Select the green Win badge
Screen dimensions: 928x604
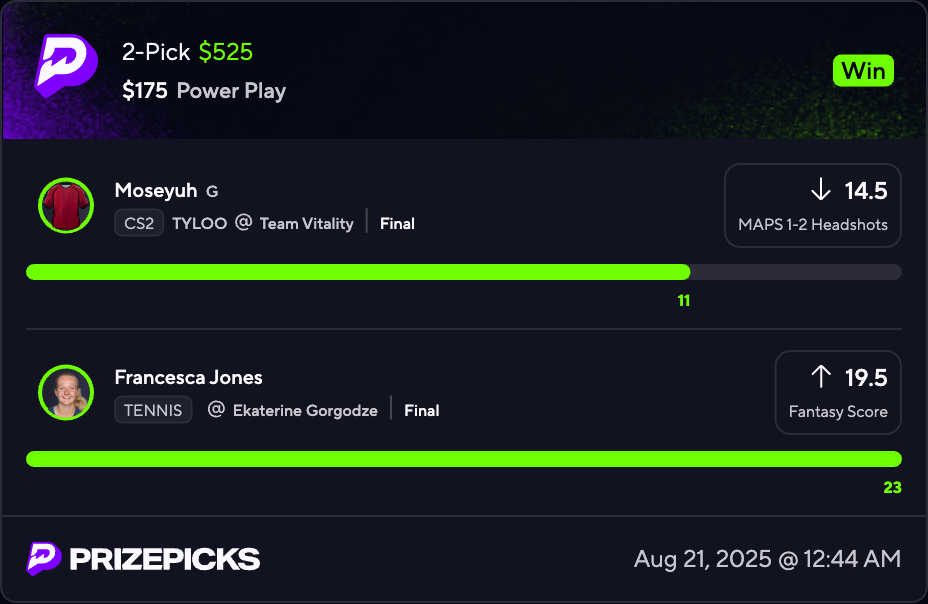pyautogui.click(x=863, y=71)
